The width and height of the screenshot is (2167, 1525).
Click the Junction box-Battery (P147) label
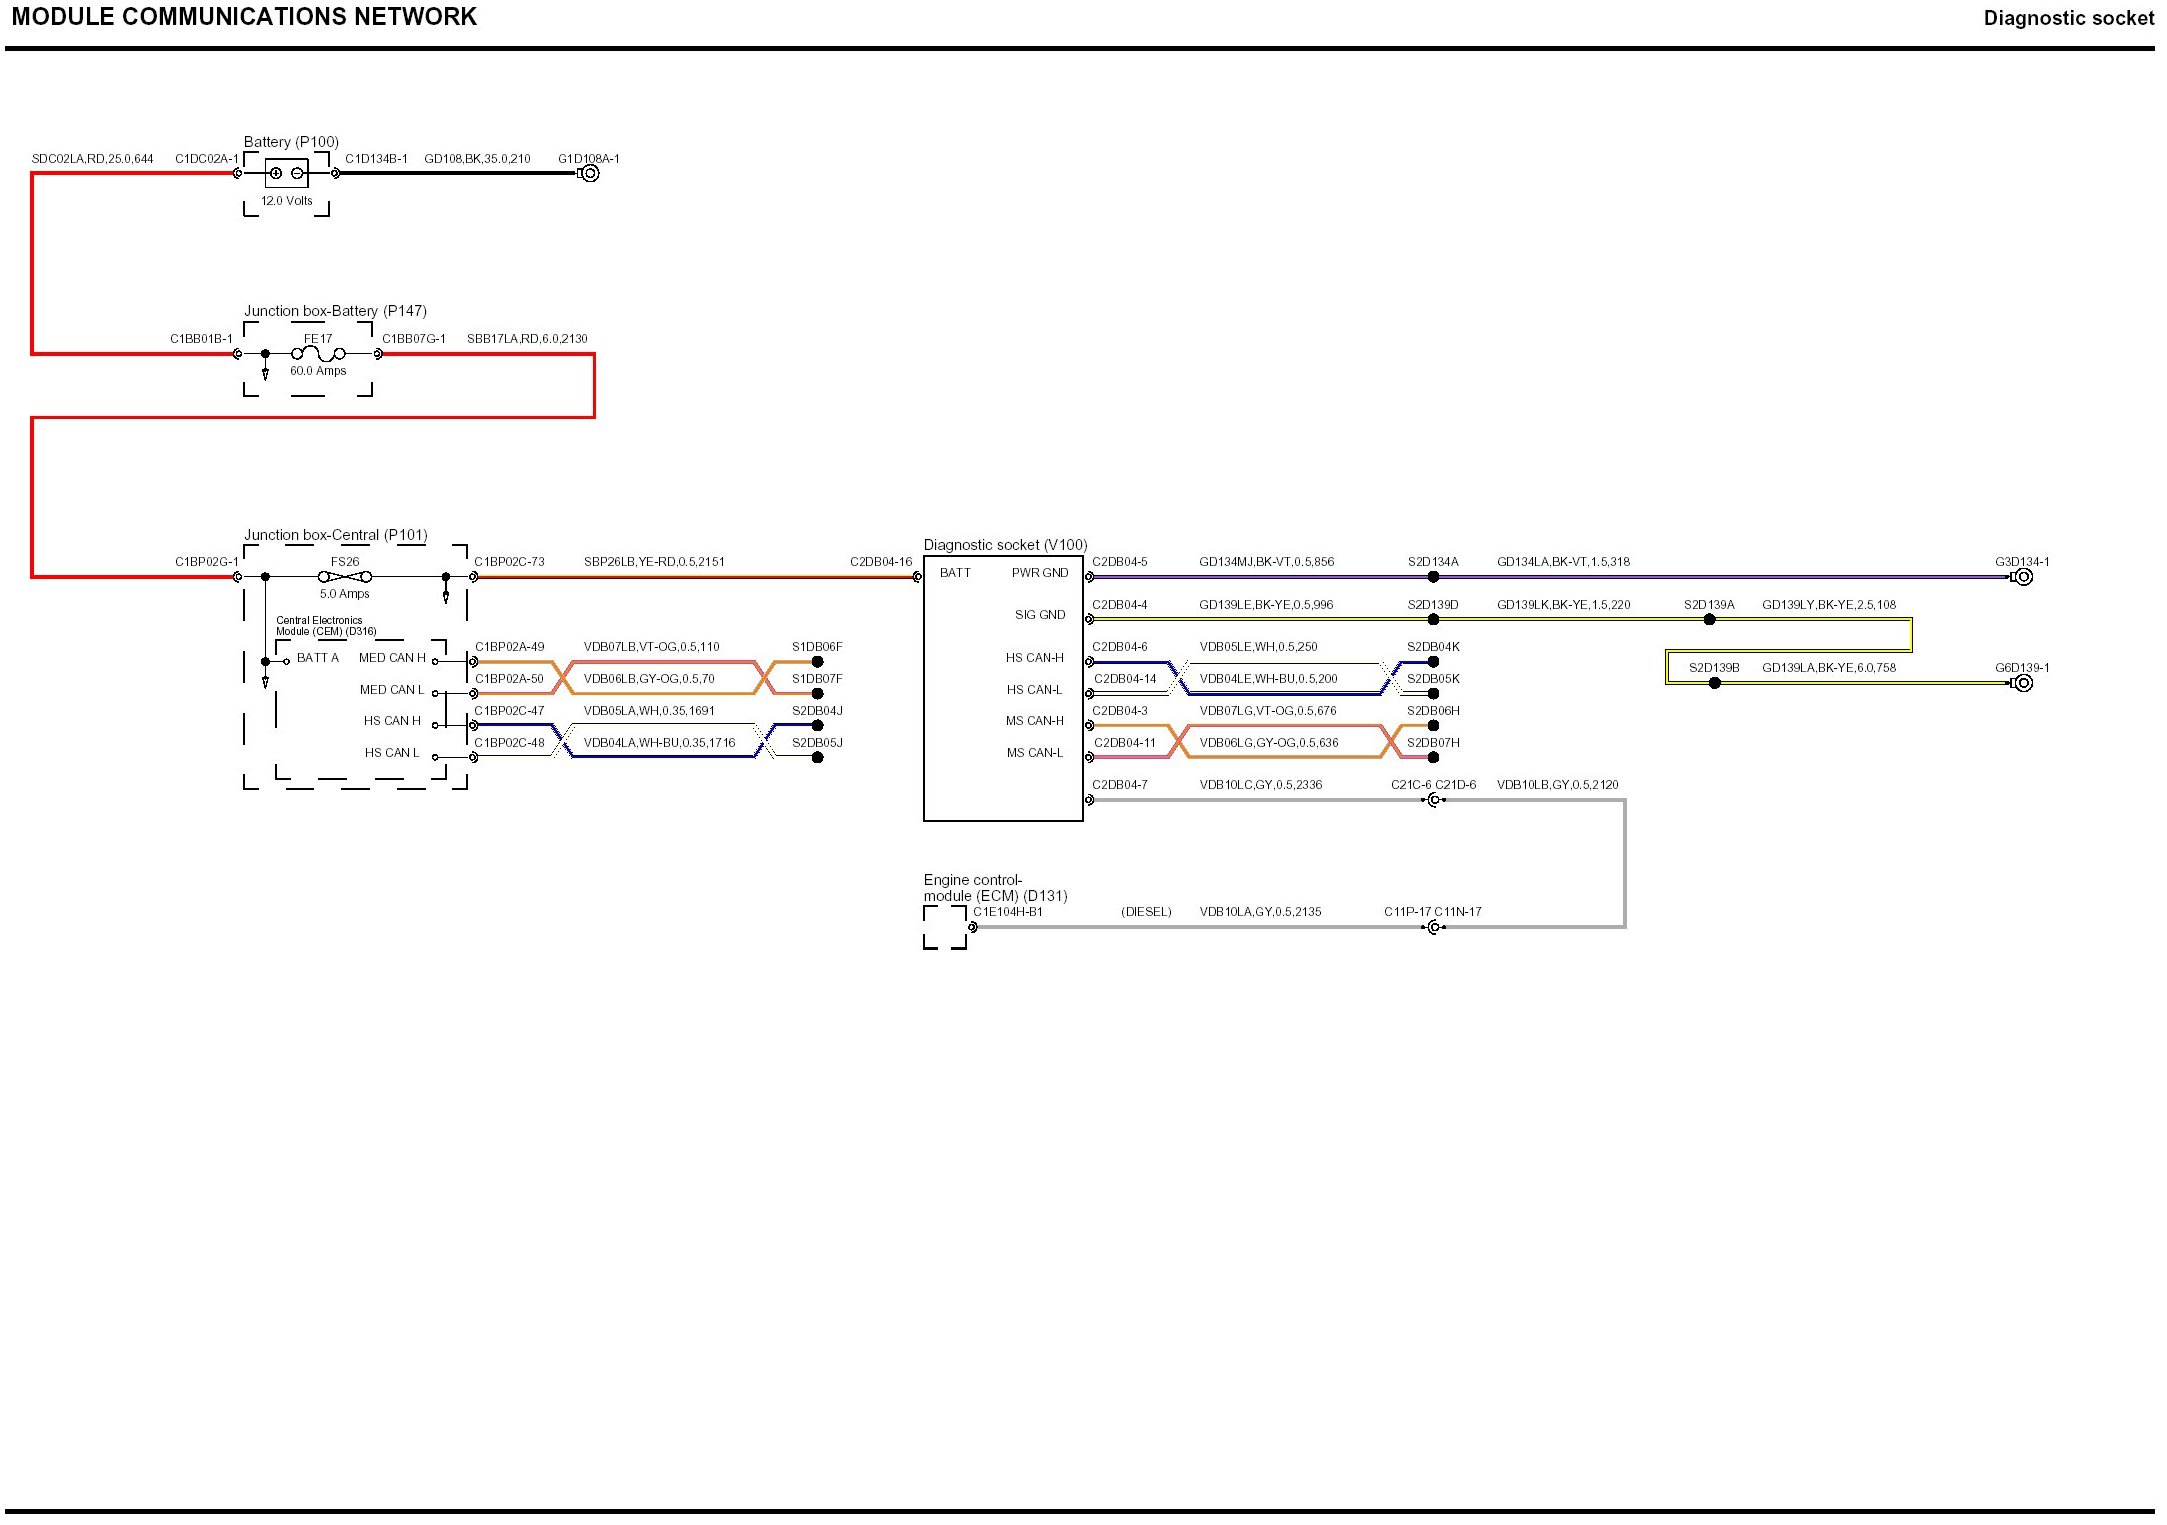click(335, 311)
